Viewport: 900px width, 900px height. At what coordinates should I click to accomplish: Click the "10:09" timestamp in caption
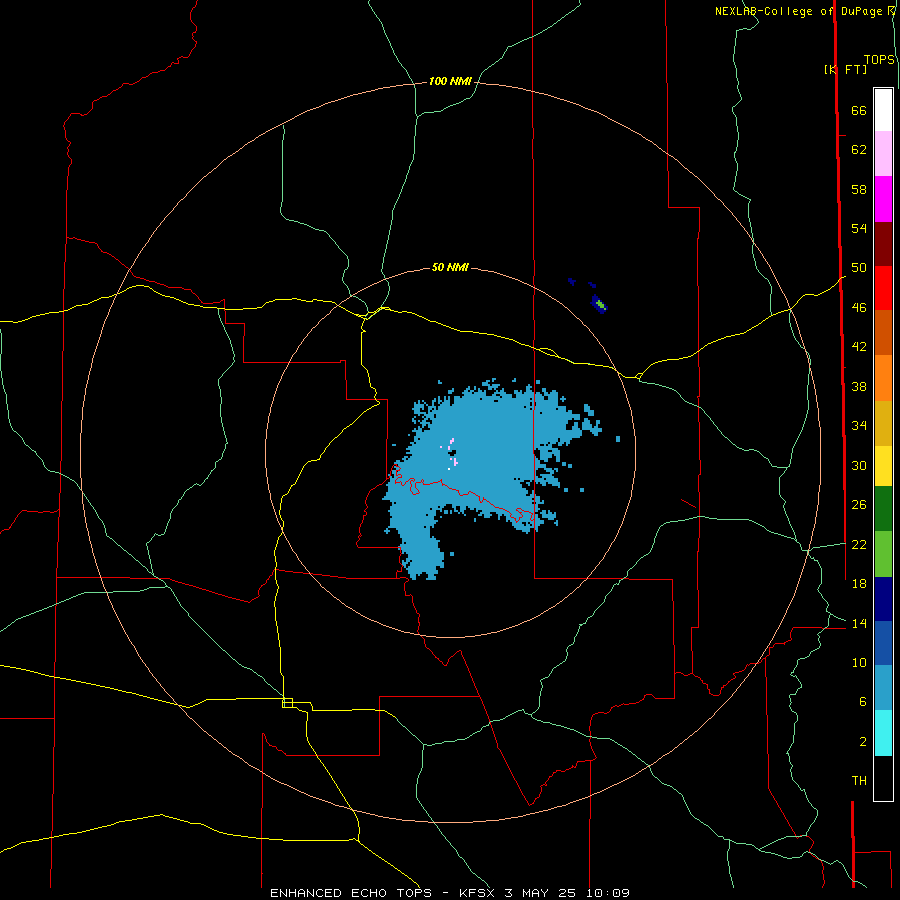[x=608, y=893]
